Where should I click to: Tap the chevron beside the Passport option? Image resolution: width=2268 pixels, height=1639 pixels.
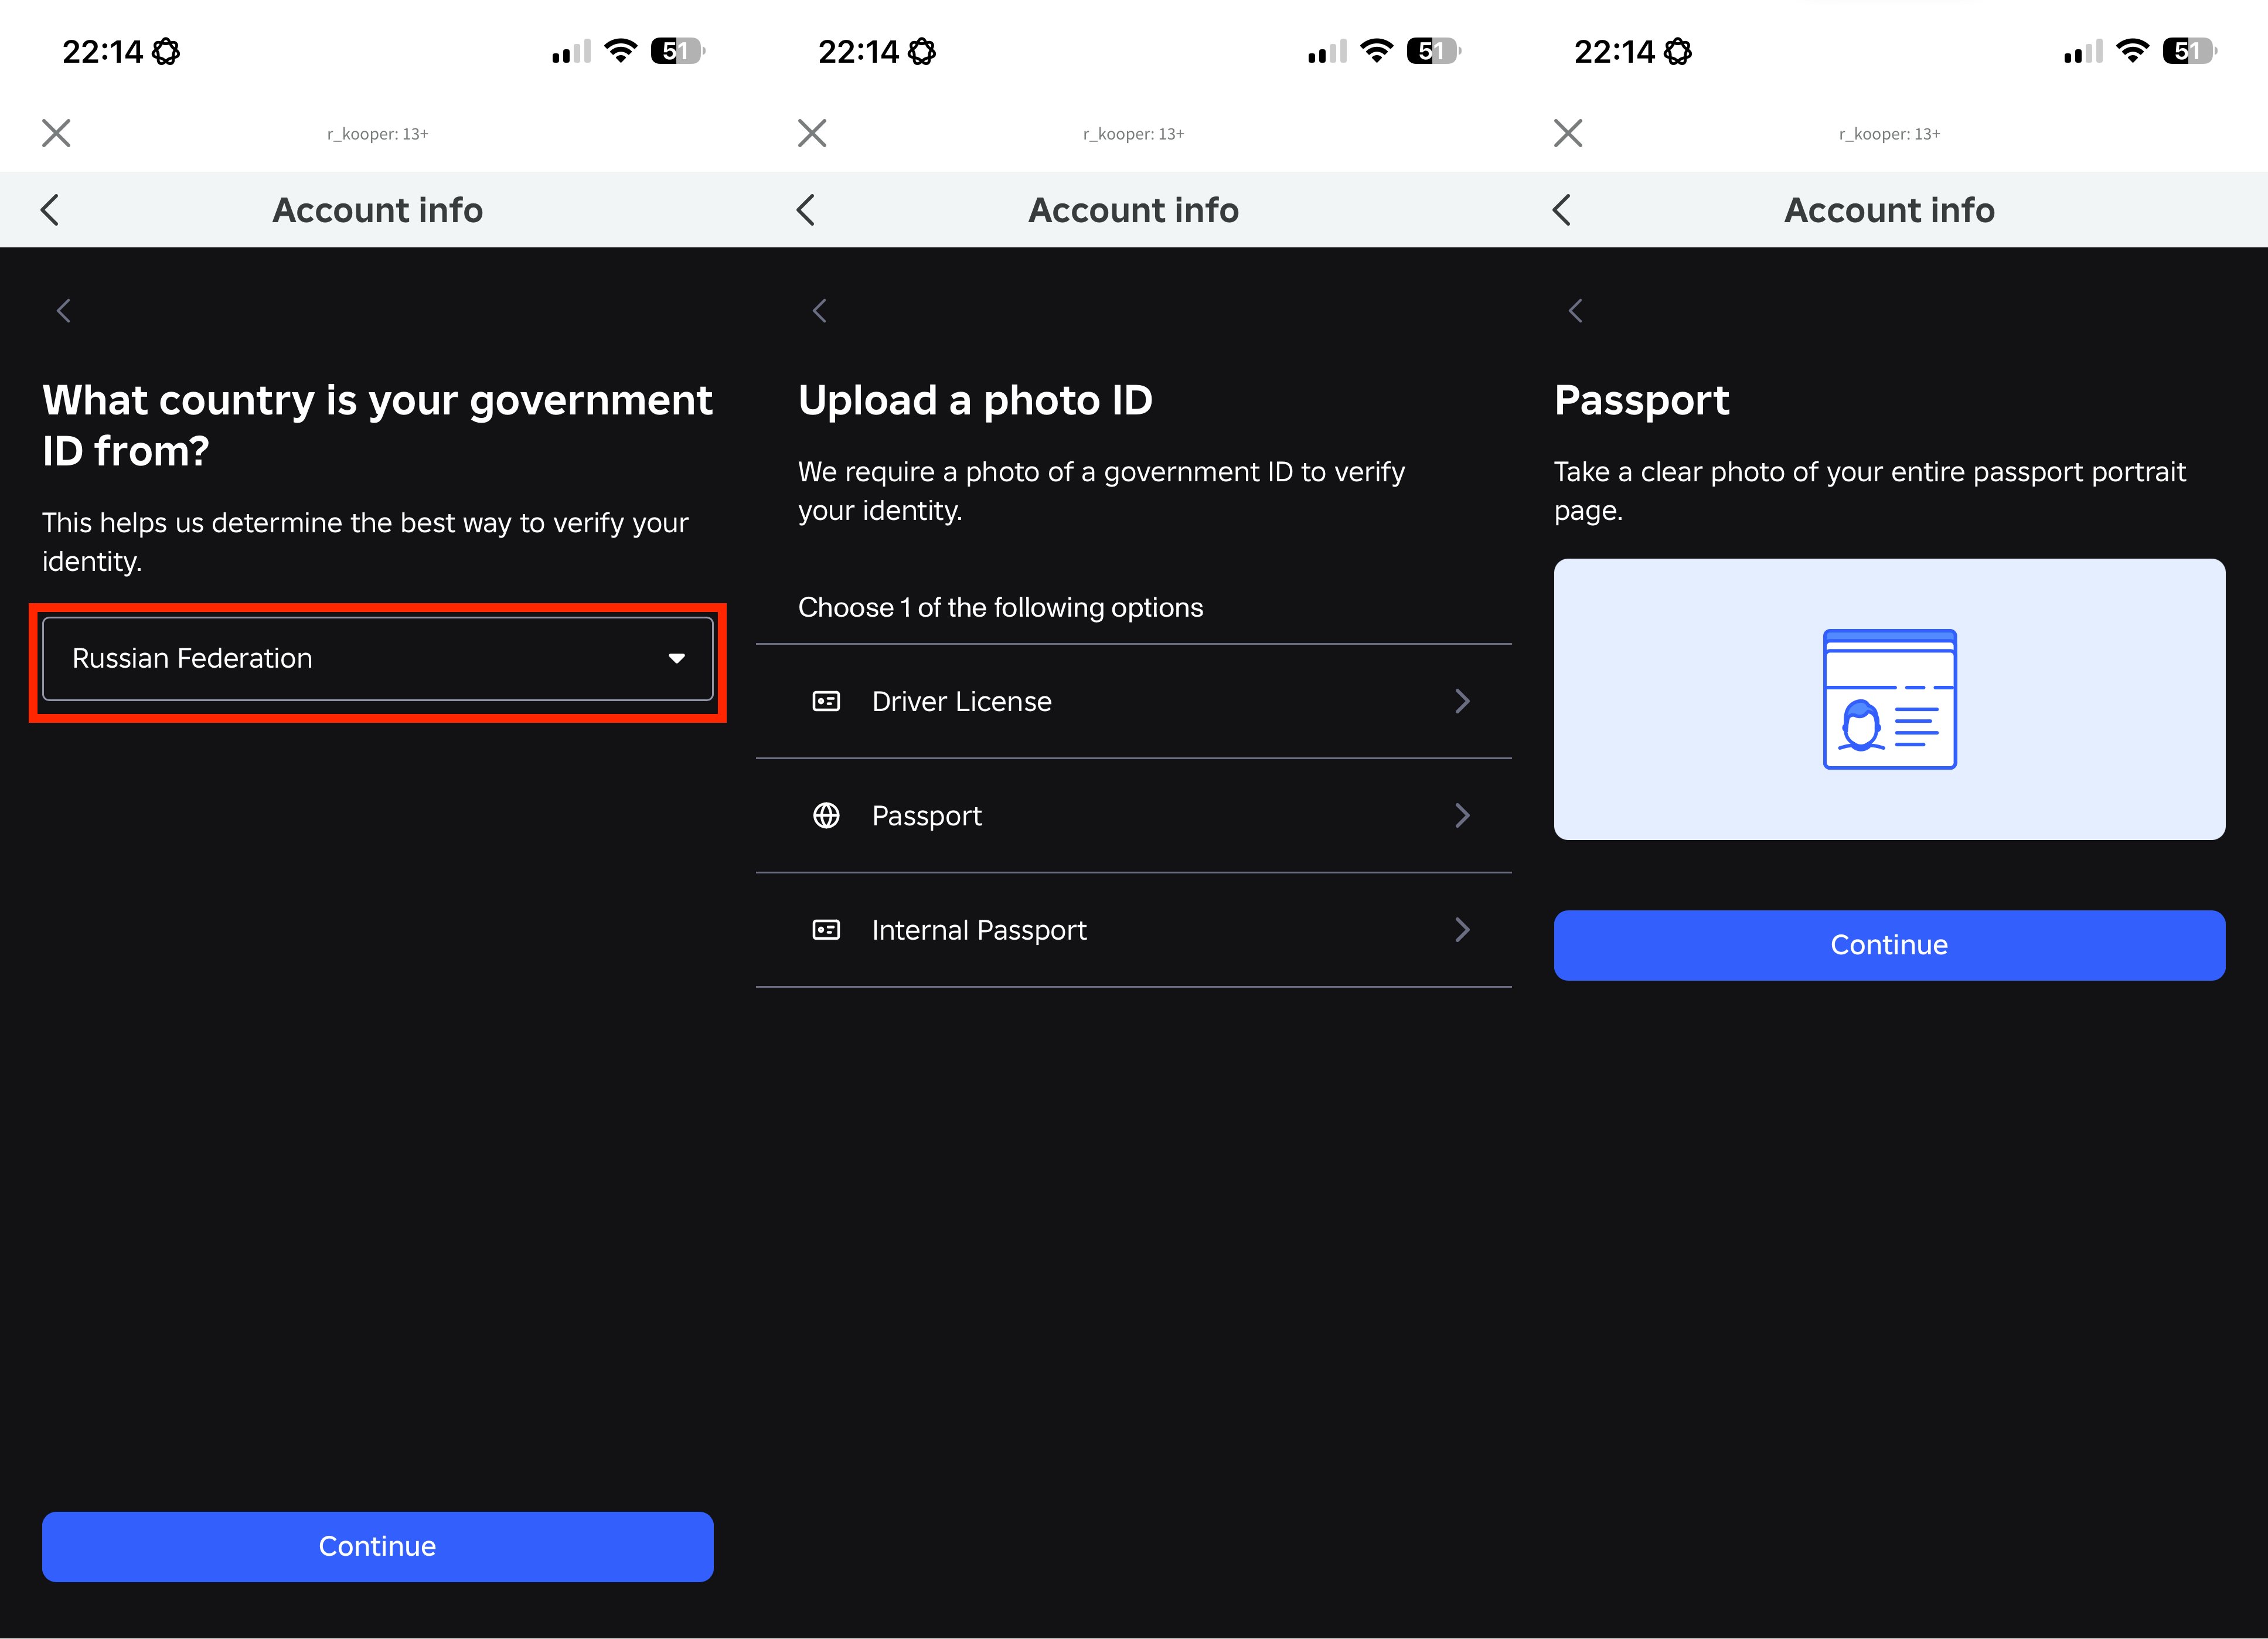click(1462, 816)
